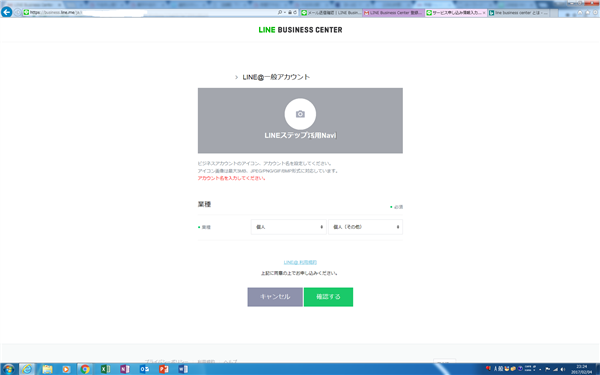600x375 pixels.
Task: Switch to the メール送信確認 tab
Action: click(331, 13)
